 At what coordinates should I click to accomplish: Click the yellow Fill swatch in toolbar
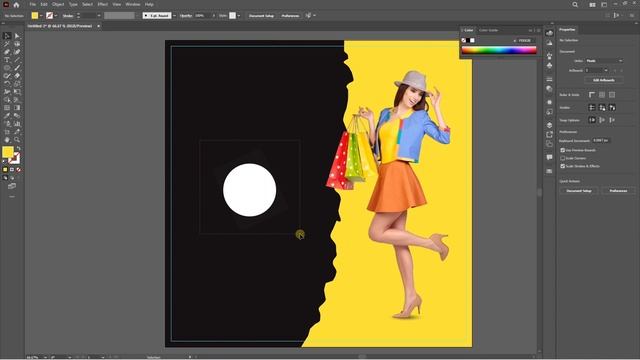tap(8, 152)
